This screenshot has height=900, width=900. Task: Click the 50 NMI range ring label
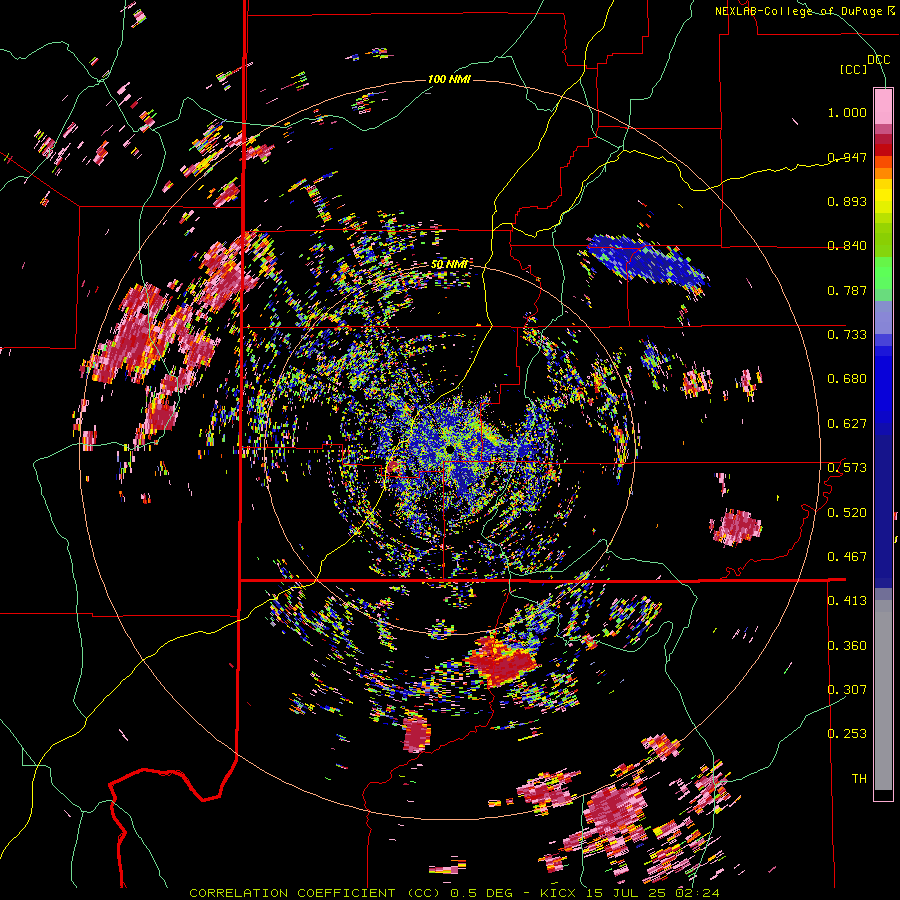[449, 264]
